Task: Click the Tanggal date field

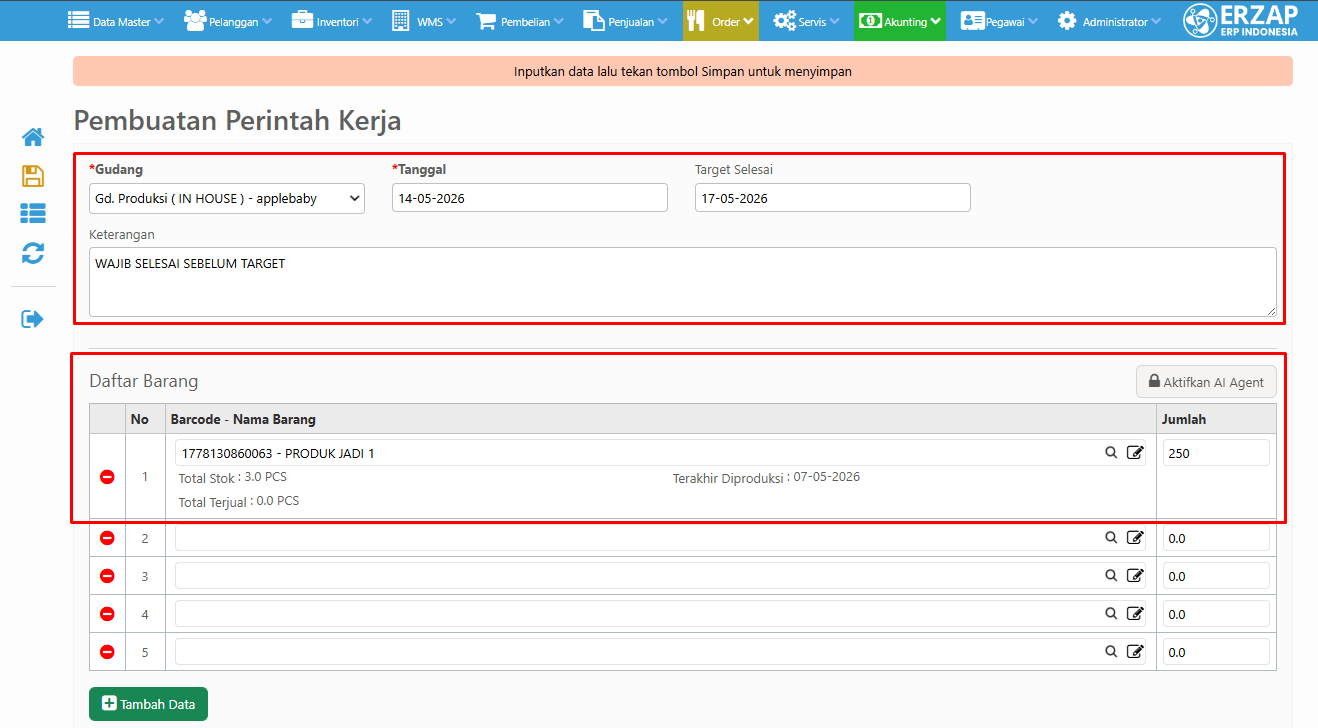Action: [x=530, y=198]
